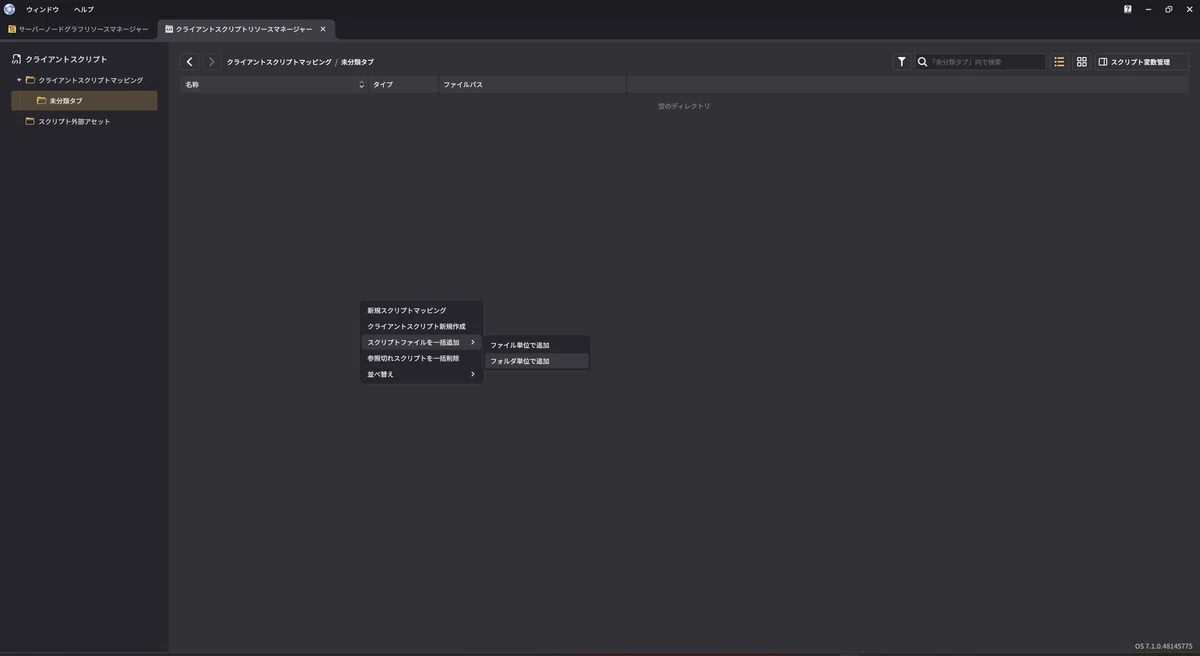Image resolution: width=1200 pixels, height=656 pixels.
Task: Close the クライアントスクリプトリソースマネージャー tab
Action: click(323, 29)
